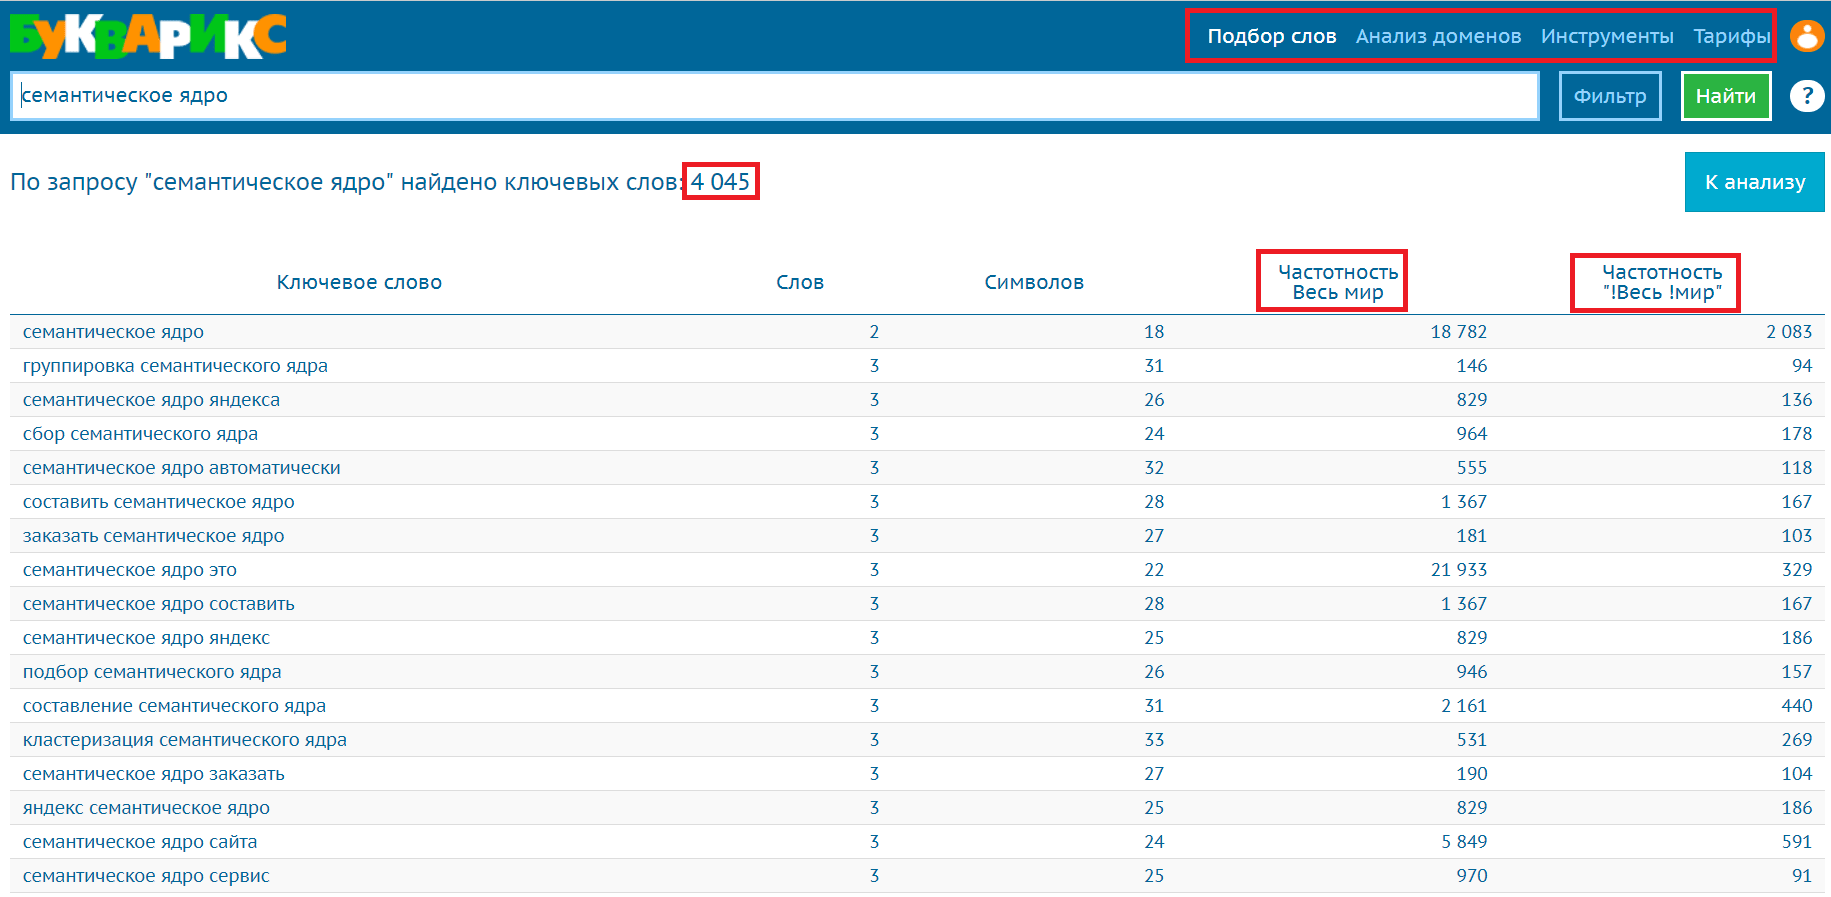Click frequency value 2 161

pos(1464,706)
